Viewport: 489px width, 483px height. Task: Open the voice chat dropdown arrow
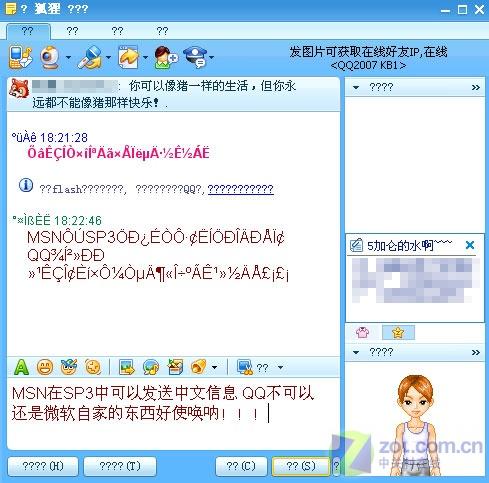109,58
